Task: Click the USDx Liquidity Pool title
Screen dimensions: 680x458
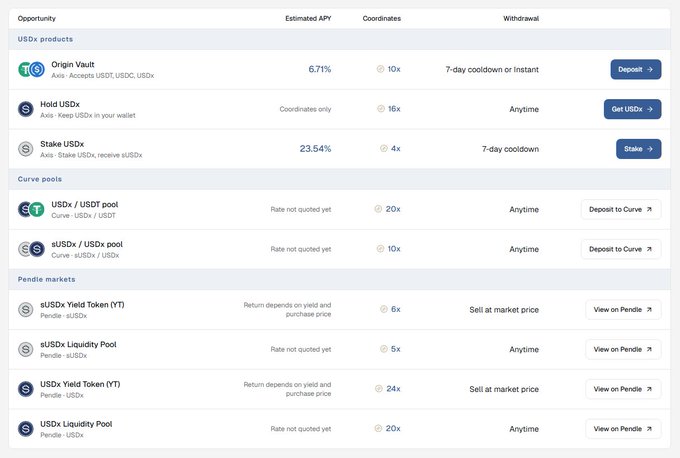Action: pos(76,424)
